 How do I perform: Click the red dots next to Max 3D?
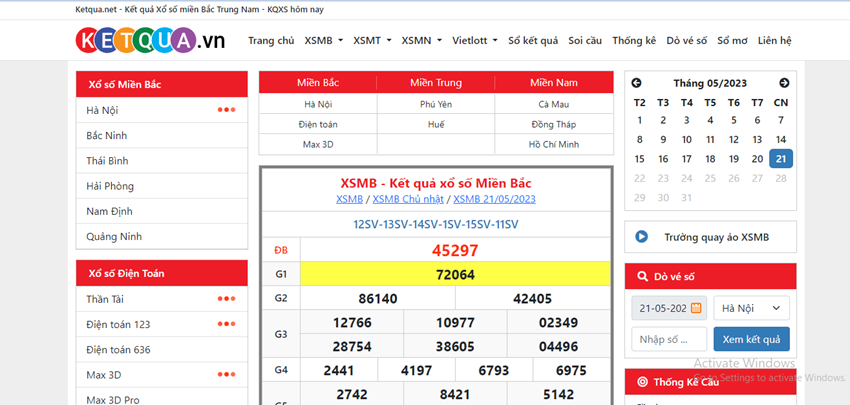point(227,375)
